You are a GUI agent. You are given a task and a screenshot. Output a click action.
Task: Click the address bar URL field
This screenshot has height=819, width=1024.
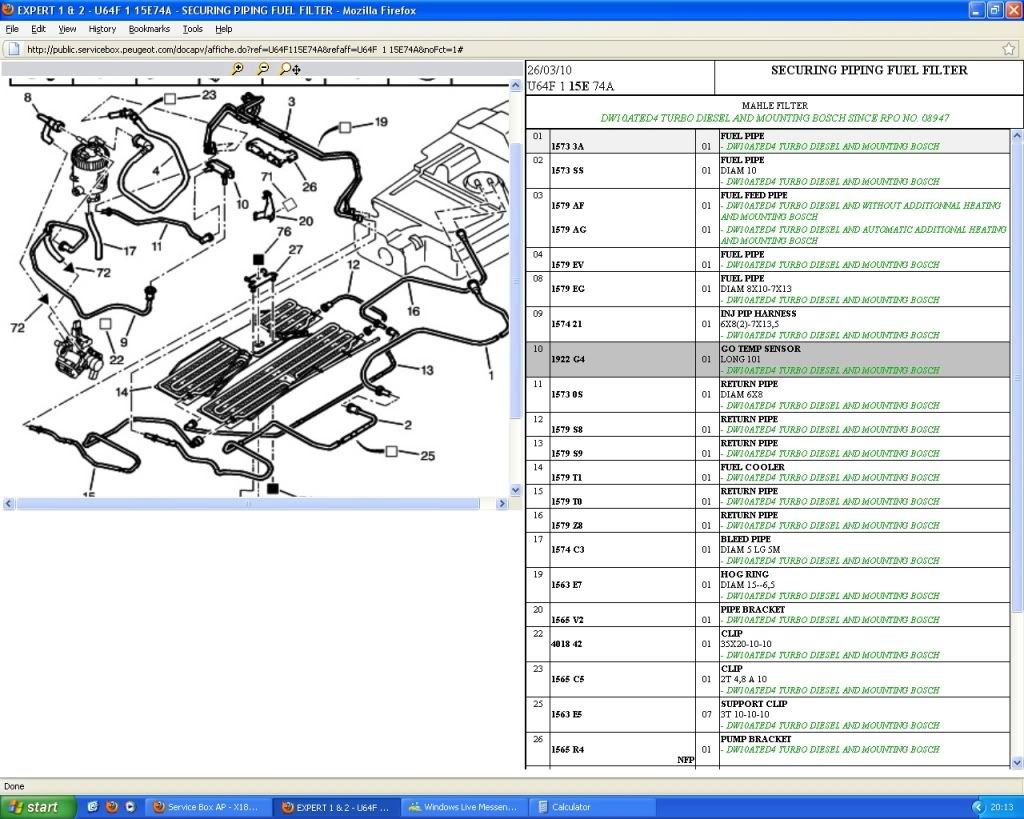(x=500, y=49)
